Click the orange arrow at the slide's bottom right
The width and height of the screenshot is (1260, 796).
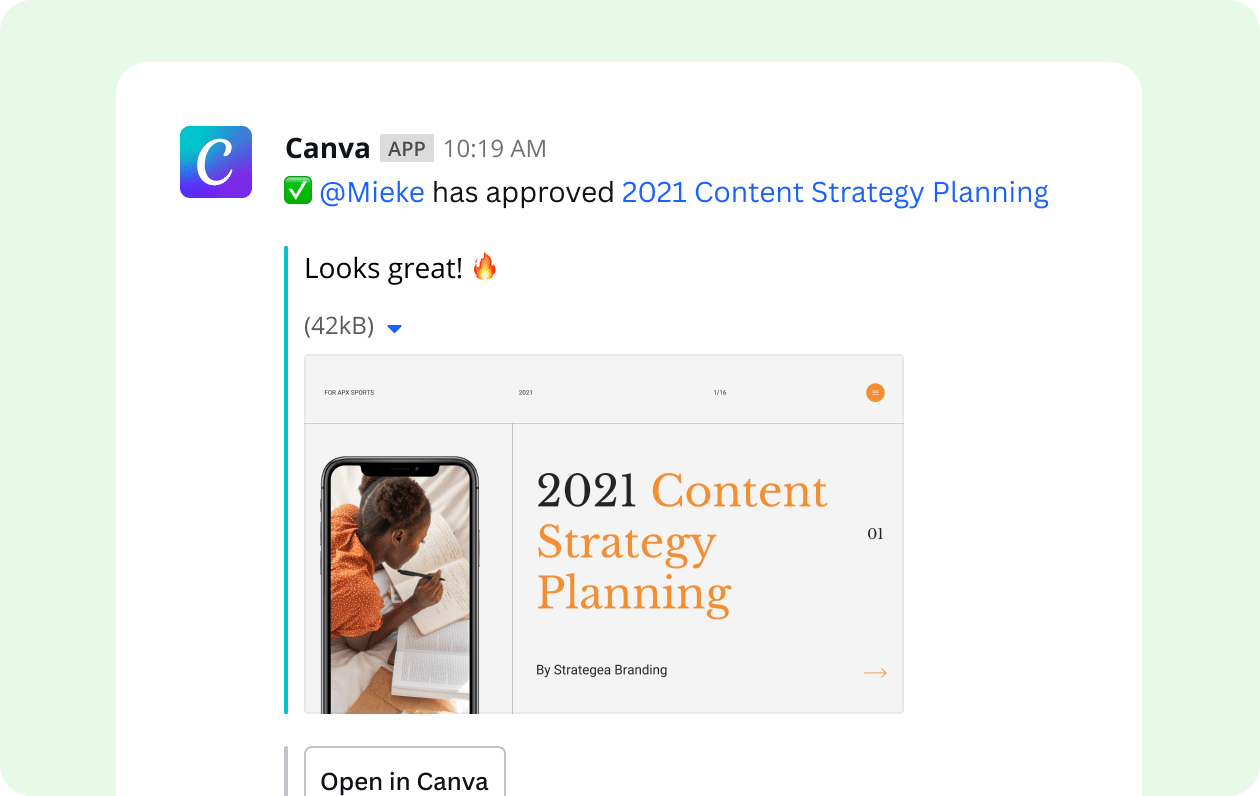coord(875,673)
